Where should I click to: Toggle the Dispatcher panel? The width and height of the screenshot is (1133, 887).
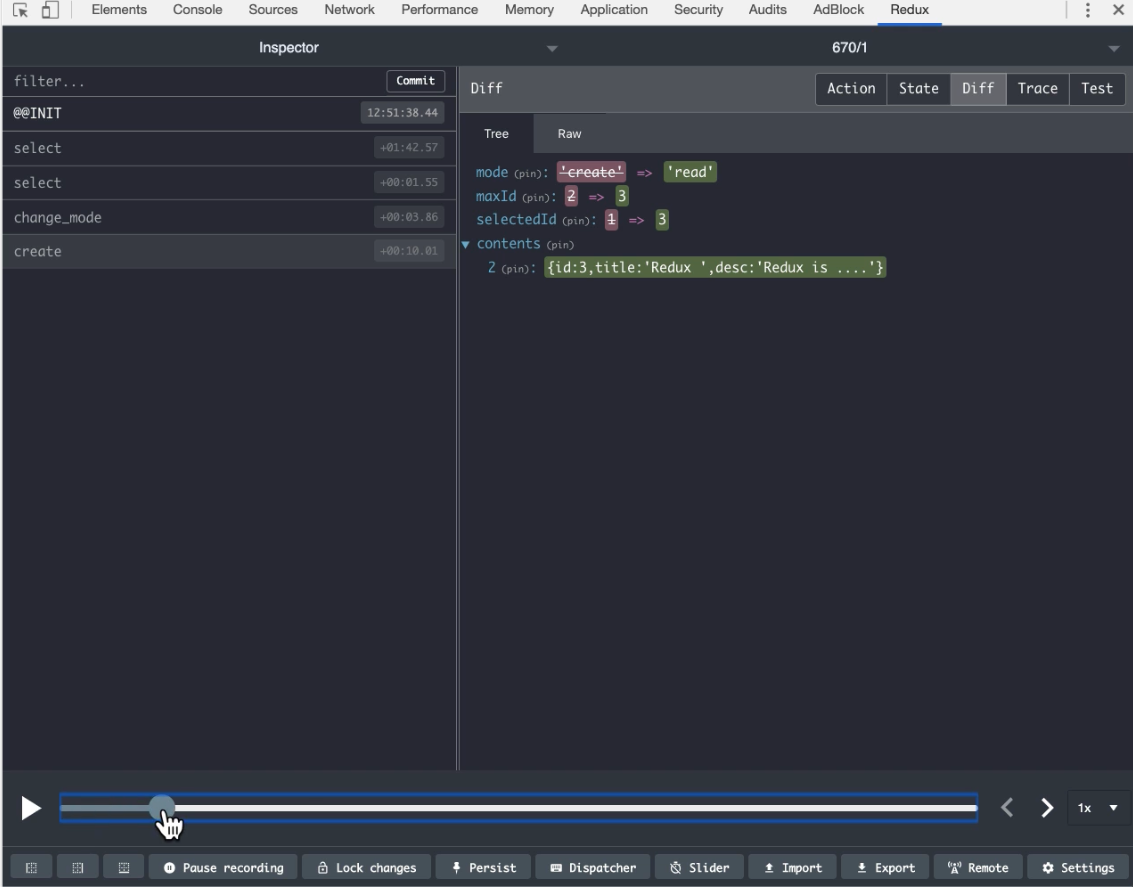[x=593, y=867]
